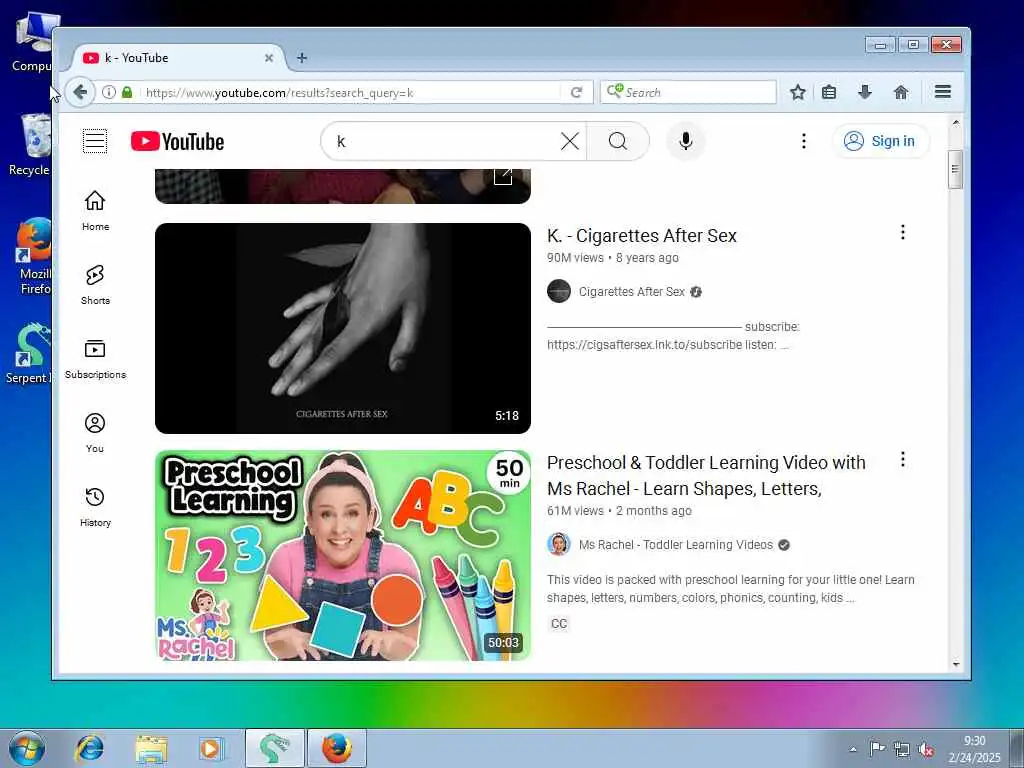
Task: Open the Windows Start menu
Action: point(27,748)
